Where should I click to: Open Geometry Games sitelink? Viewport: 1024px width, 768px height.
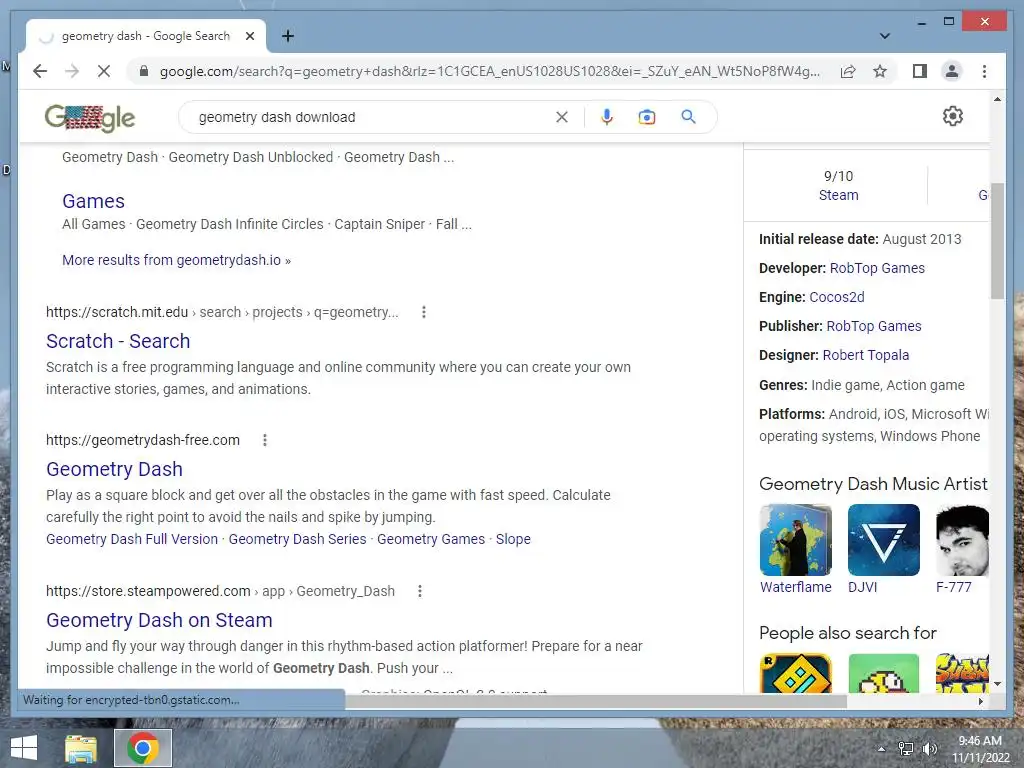point(431,539)
